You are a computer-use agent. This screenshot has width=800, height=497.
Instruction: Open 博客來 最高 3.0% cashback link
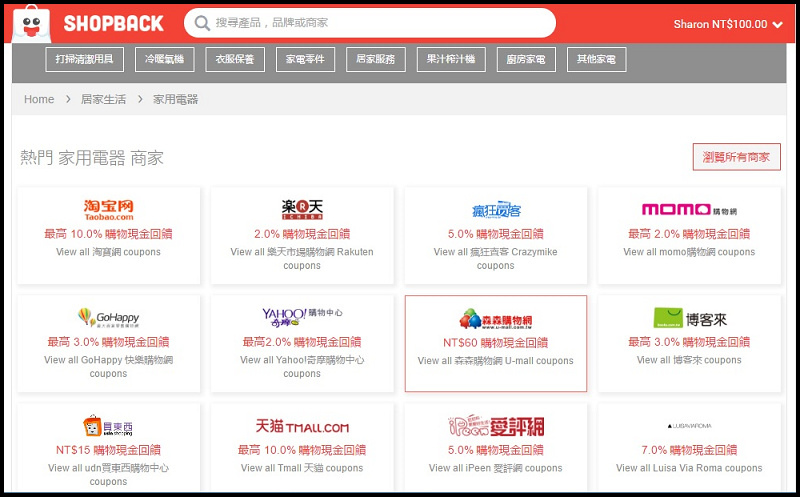tap(689, 342)
